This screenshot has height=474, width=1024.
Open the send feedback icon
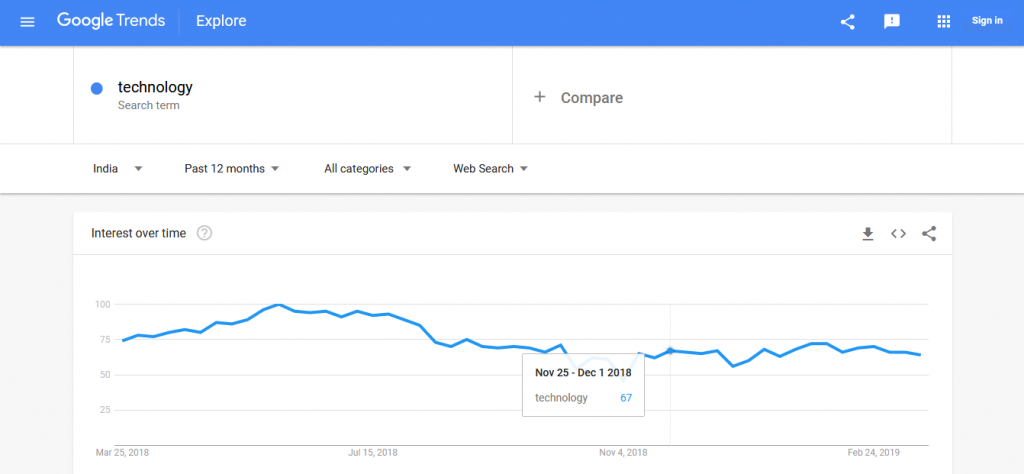(x=891, y=22)
